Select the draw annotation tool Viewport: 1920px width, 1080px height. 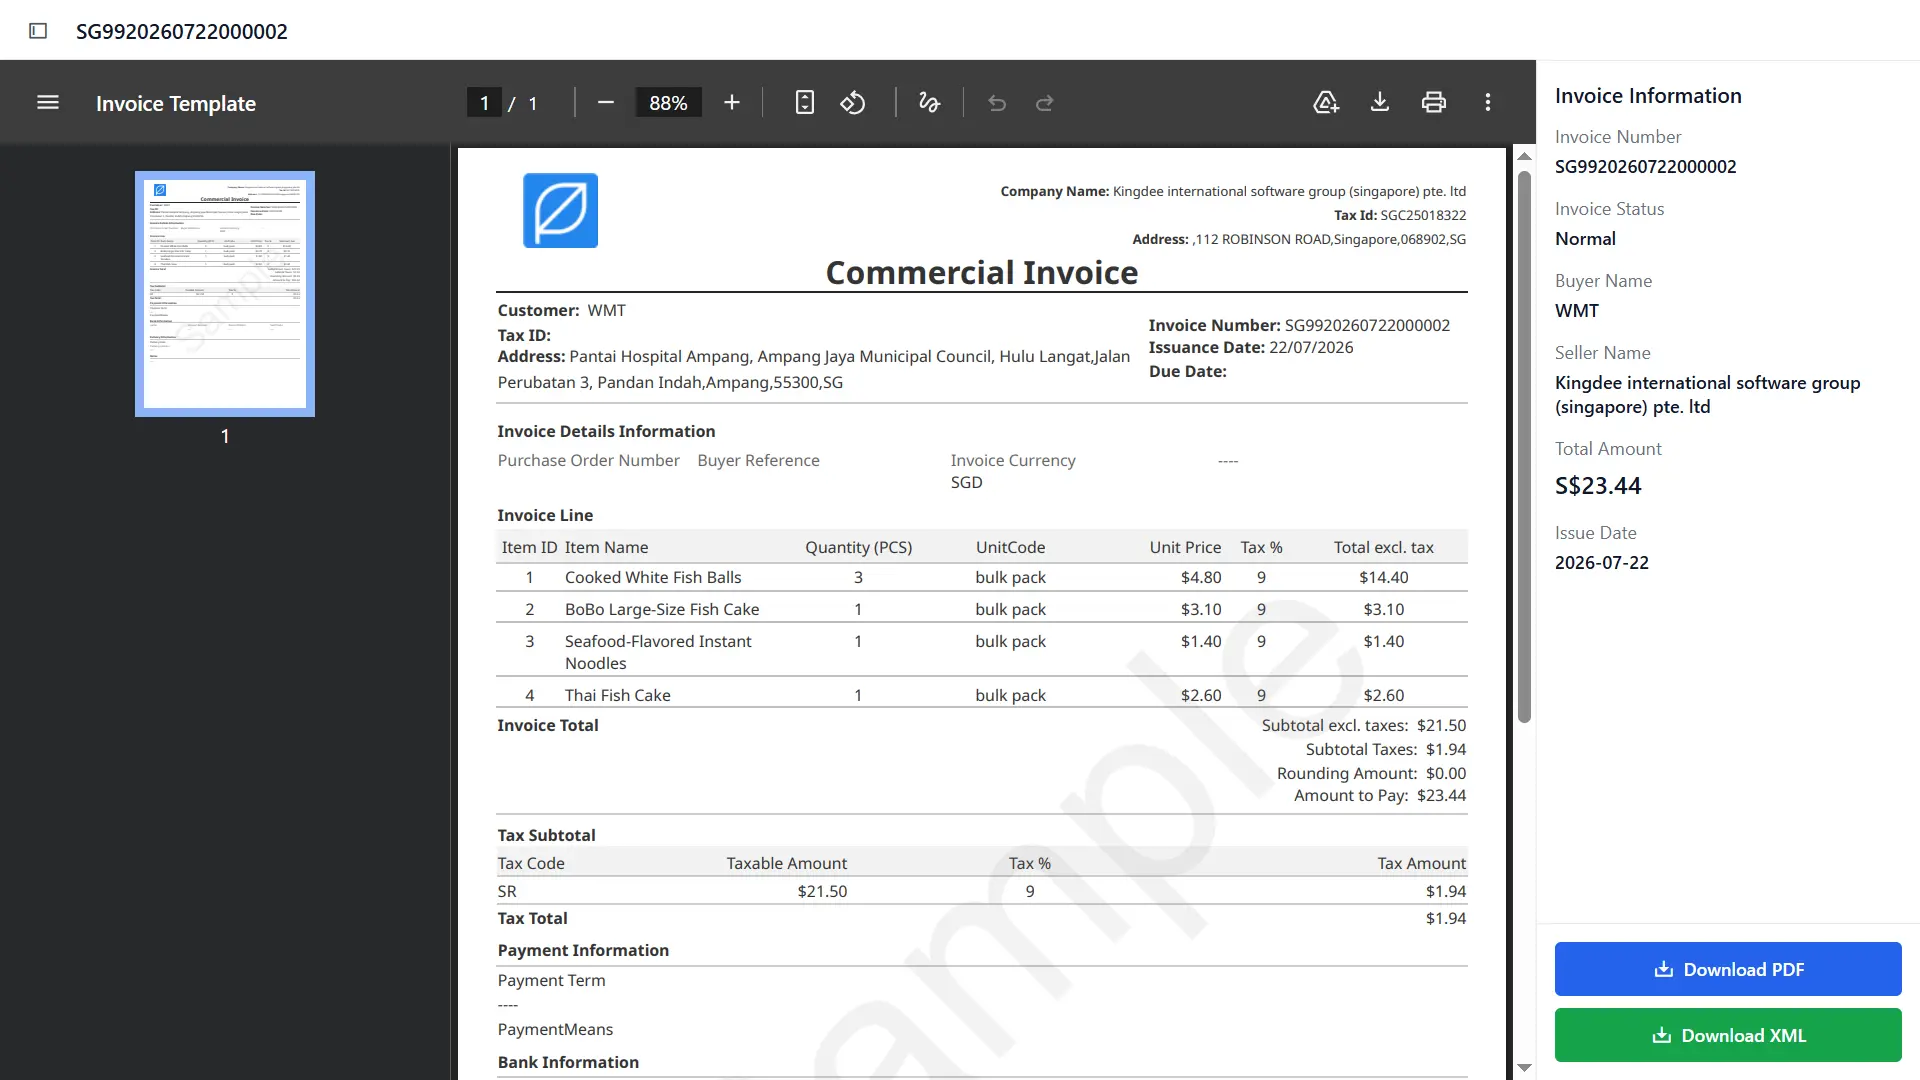[929, 103]
